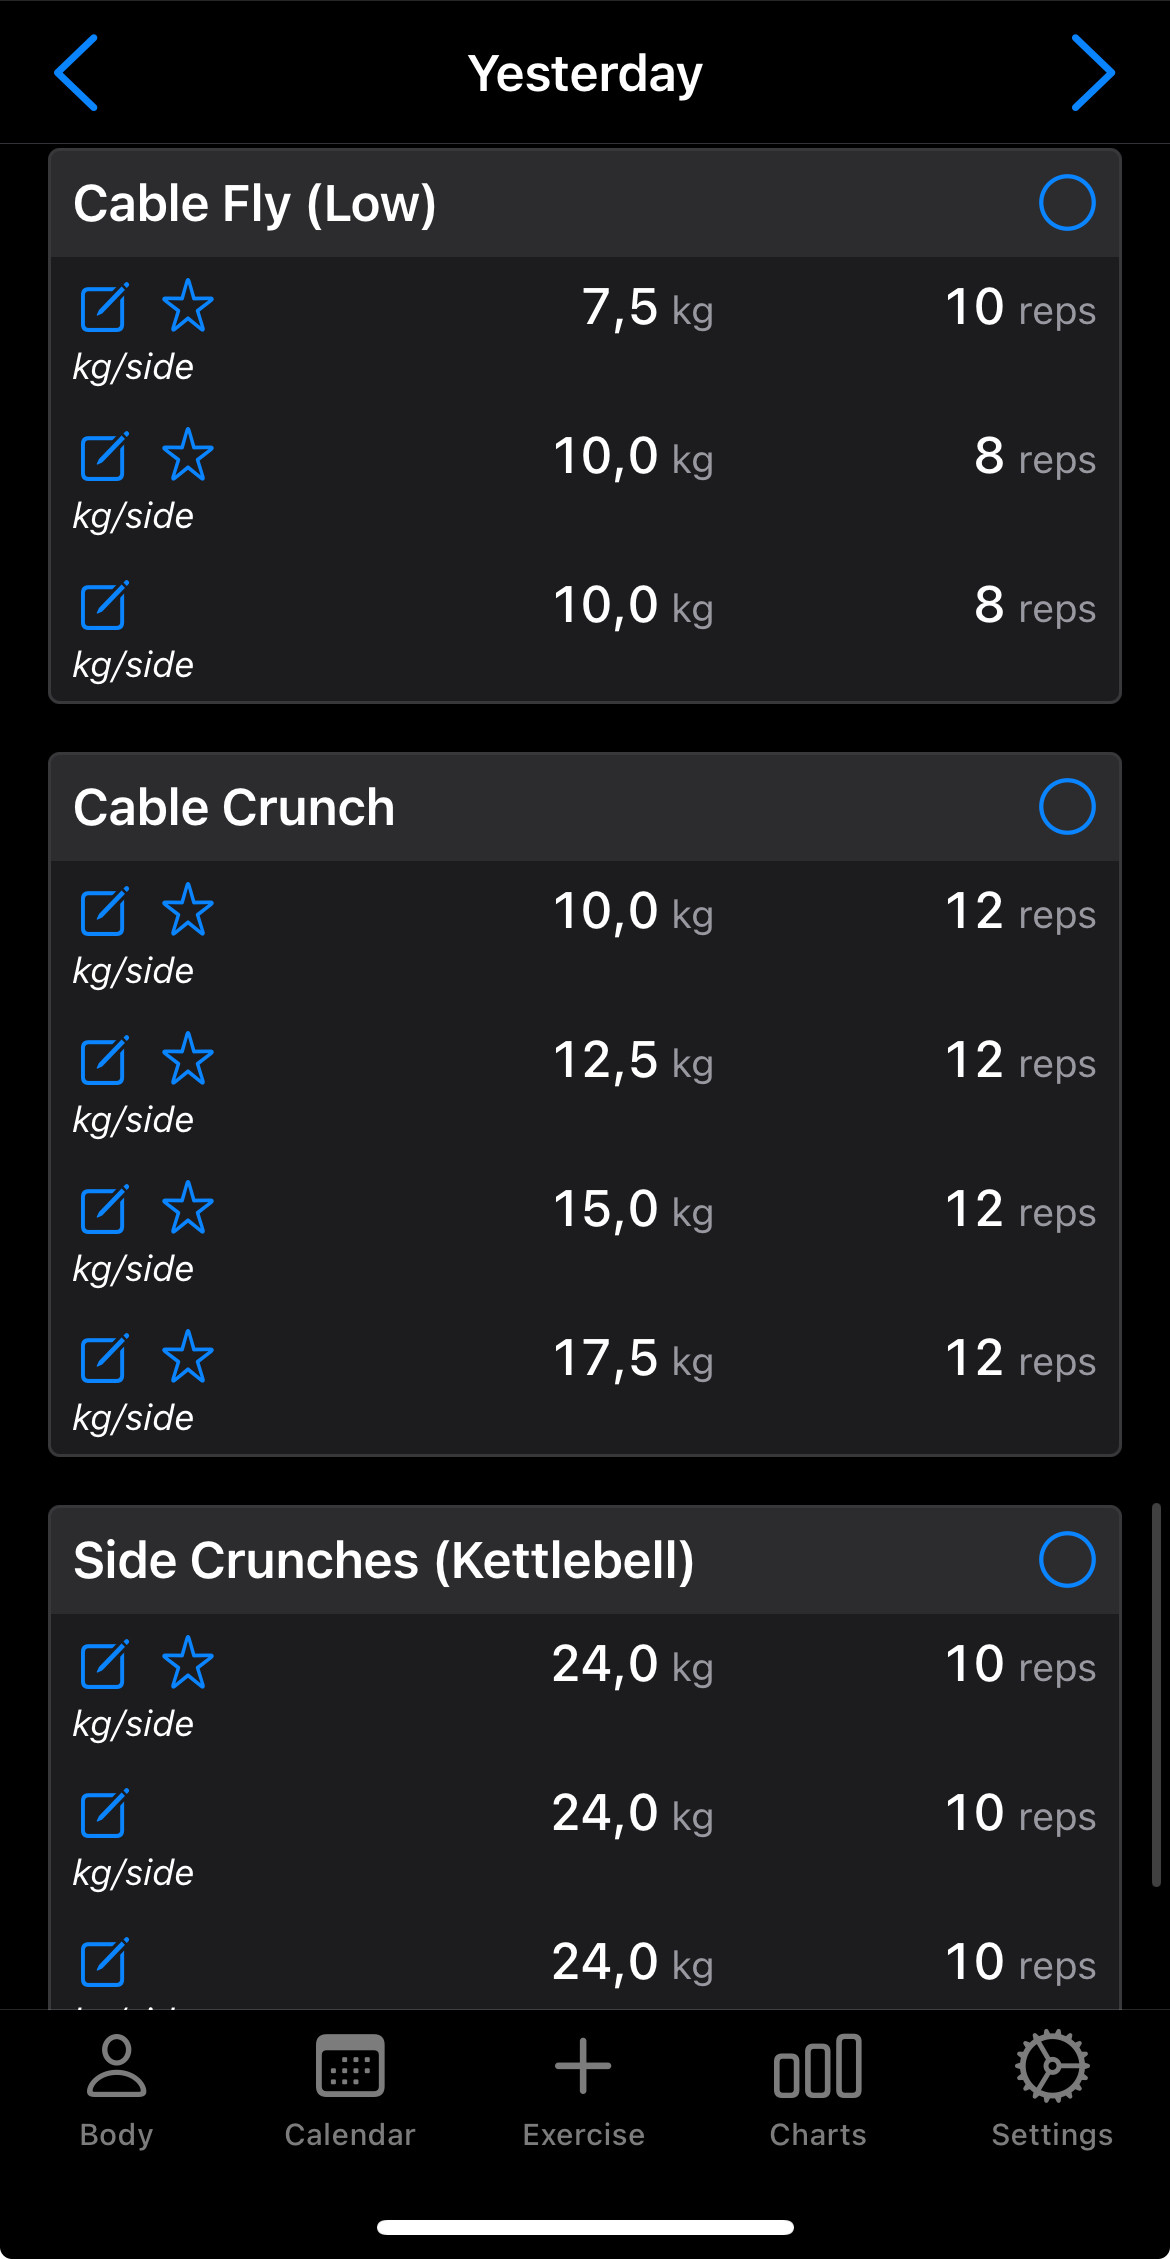The height and width of the screenshot is (2259, 1170).
Task: Go to next day with right chevron
Action: coord(1092,73)
